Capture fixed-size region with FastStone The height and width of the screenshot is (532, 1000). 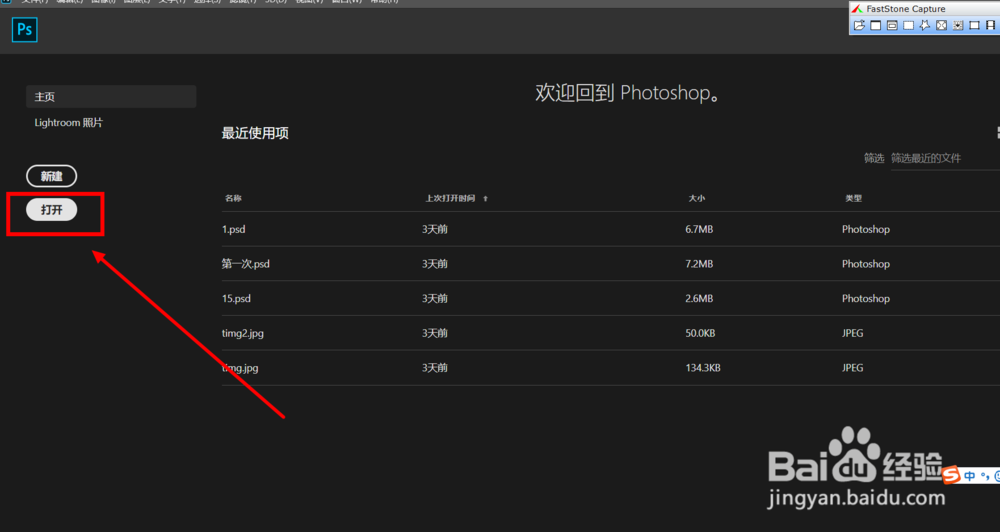[974, 26]
